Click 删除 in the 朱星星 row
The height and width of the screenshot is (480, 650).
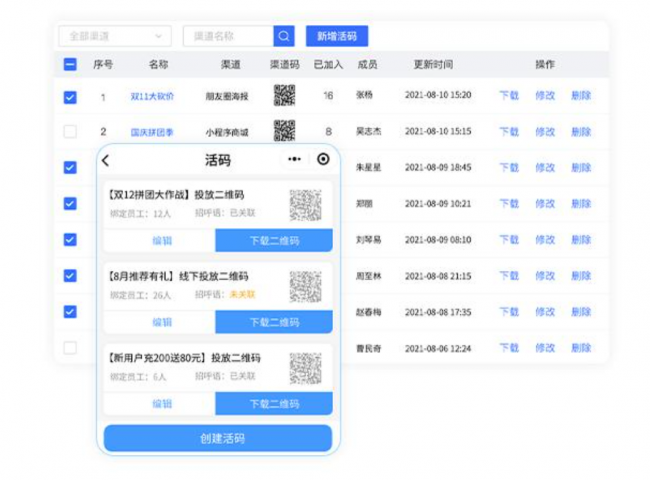click(581, 167)
